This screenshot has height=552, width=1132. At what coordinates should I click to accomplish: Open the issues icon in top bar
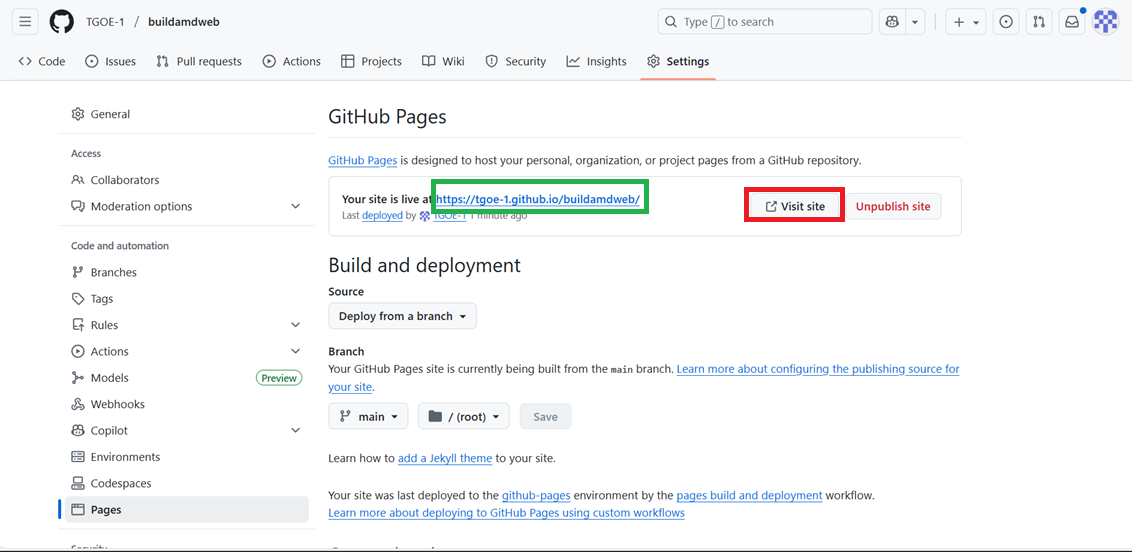(1006, 22)
